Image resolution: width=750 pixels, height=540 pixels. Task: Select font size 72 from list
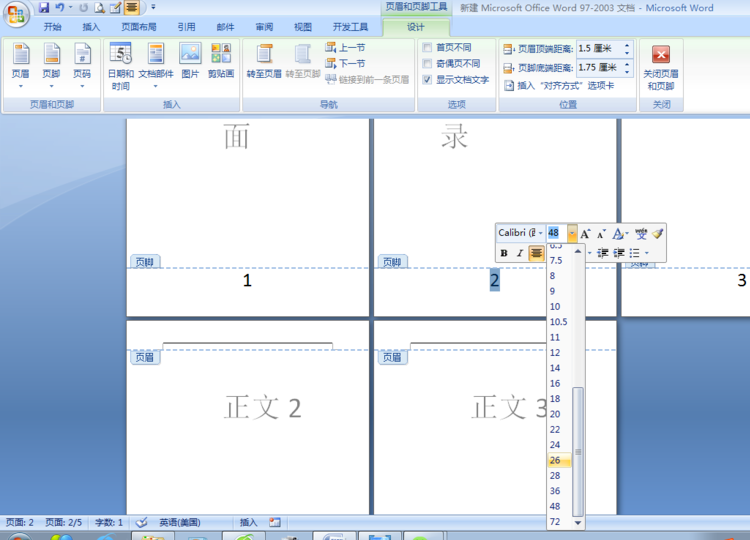[559, 521]
